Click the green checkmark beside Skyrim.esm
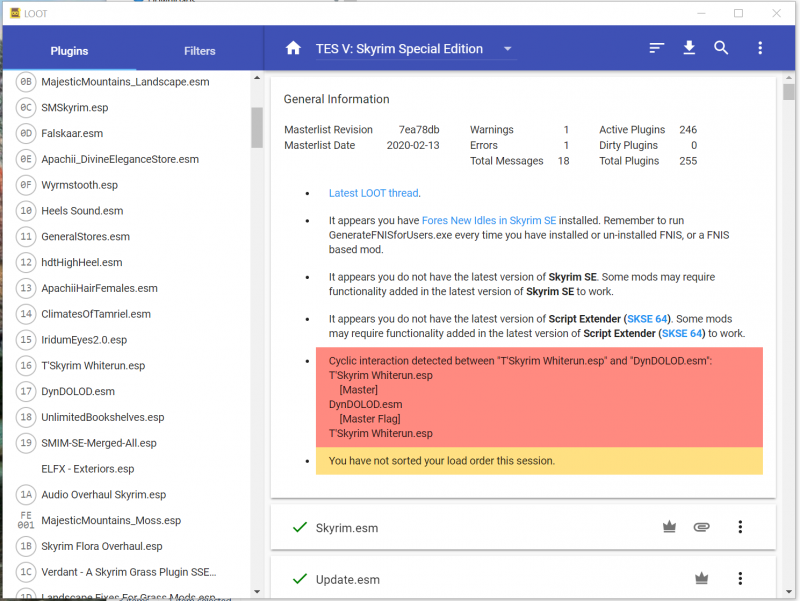Screen dimensions: 800x601 299,527
